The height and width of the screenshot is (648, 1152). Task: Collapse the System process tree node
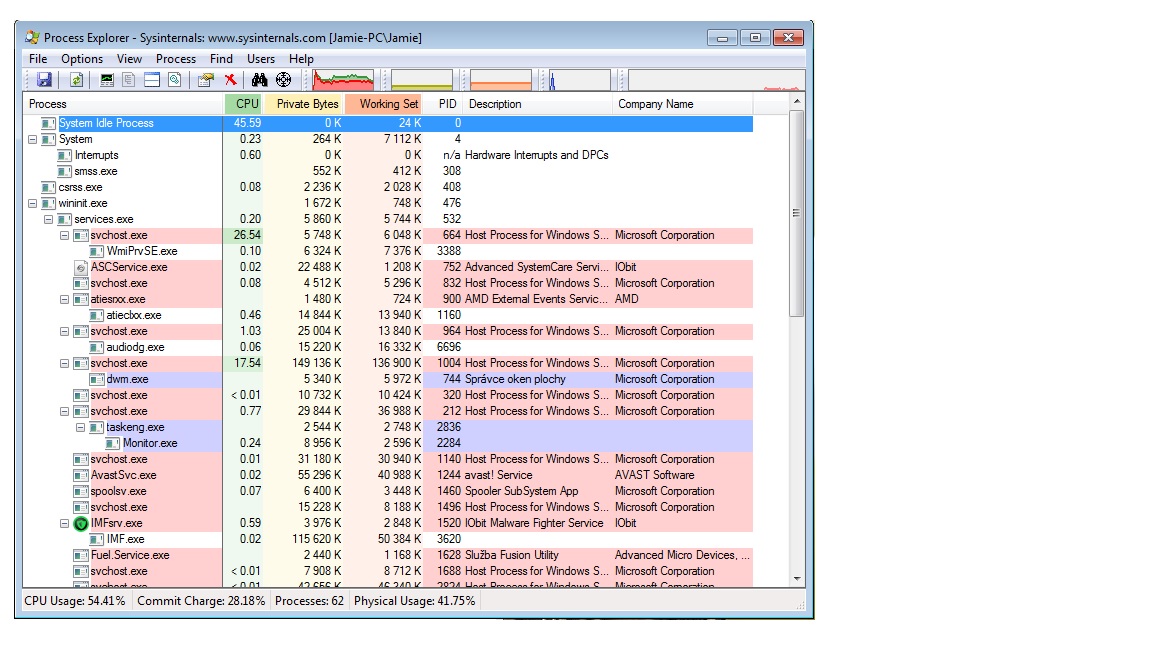(32, 140)
